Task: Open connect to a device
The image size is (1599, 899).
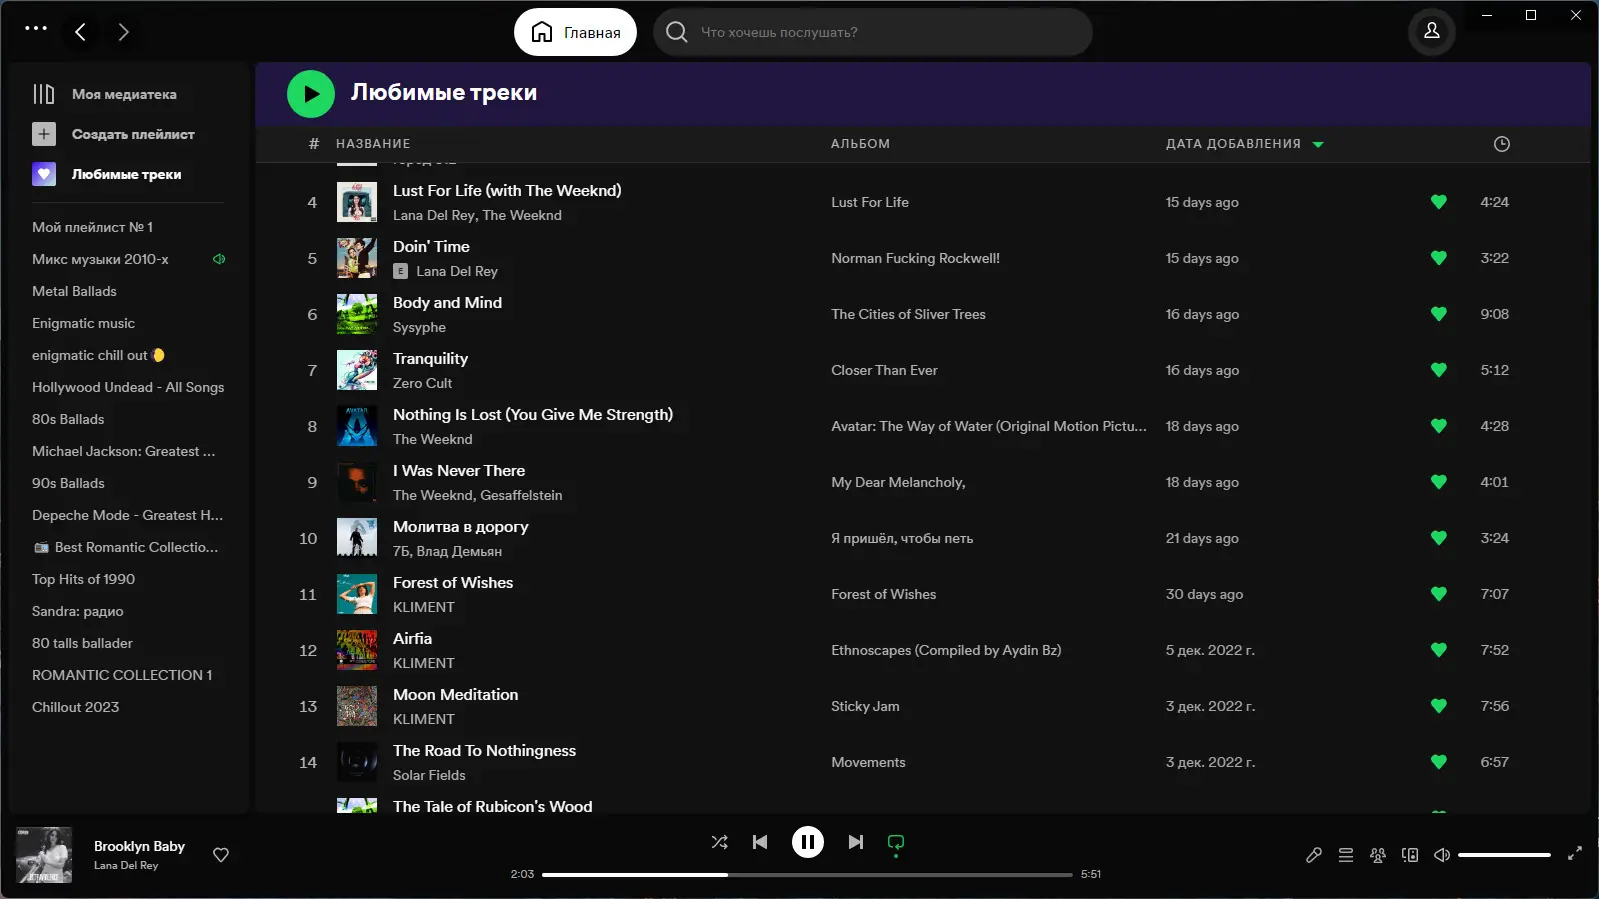Action: coord(1410,855)
